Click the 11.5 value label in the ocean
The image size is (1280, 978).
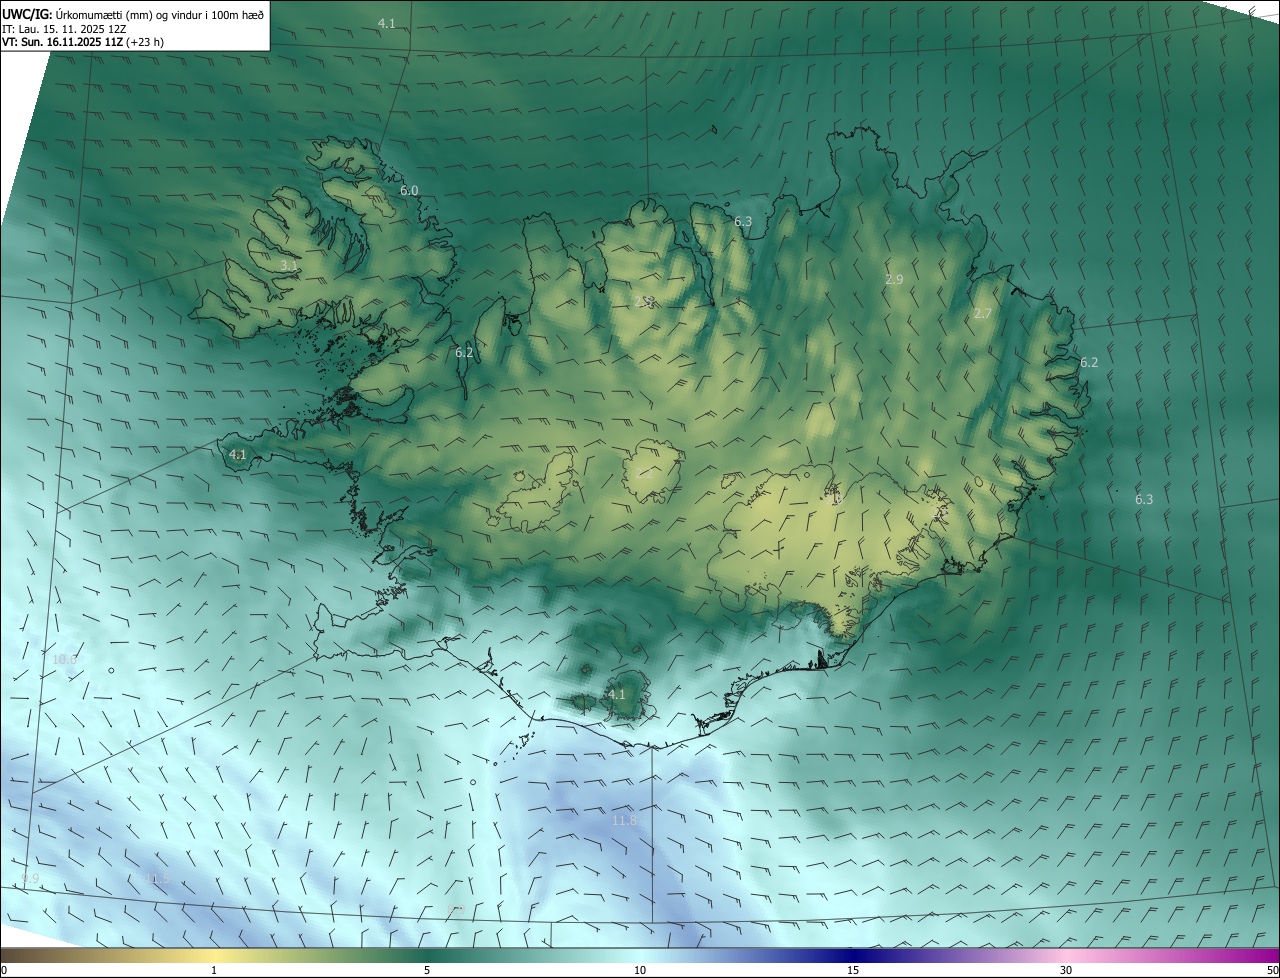(x=158, y=878)
